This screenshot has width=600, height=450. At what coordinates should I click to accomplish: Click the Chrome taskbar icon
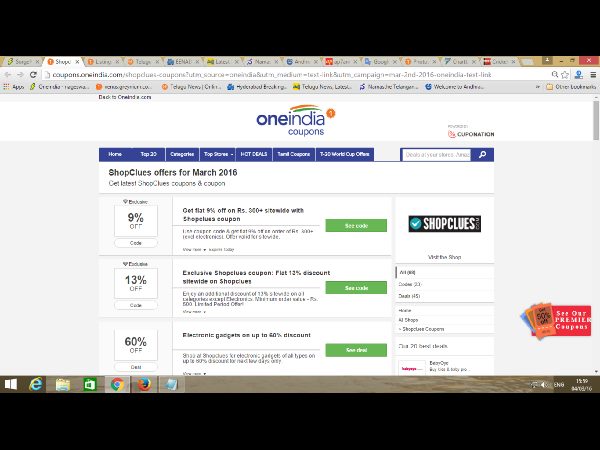pyautogui.click(x=116, y=384)
